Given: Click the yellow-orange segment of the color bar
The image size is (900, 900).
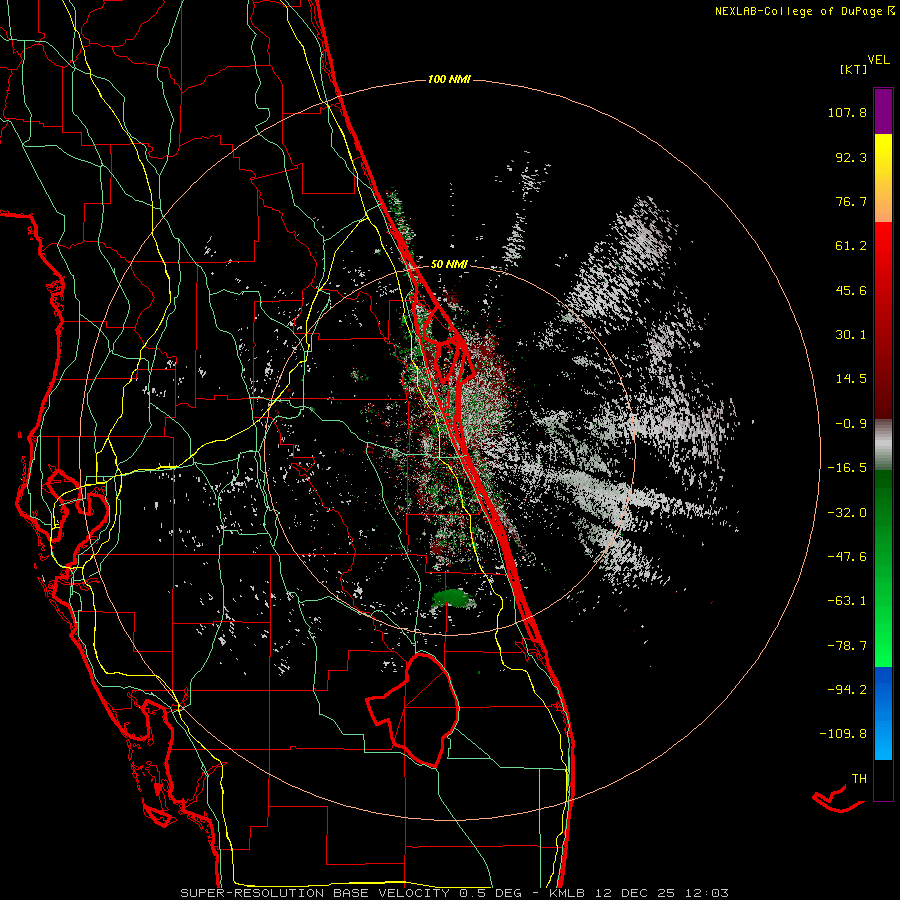Looking at the screenshot, I should tap(883, 178).
